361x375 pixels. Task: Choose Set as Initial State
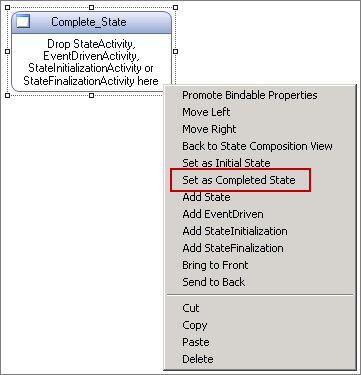226,163
